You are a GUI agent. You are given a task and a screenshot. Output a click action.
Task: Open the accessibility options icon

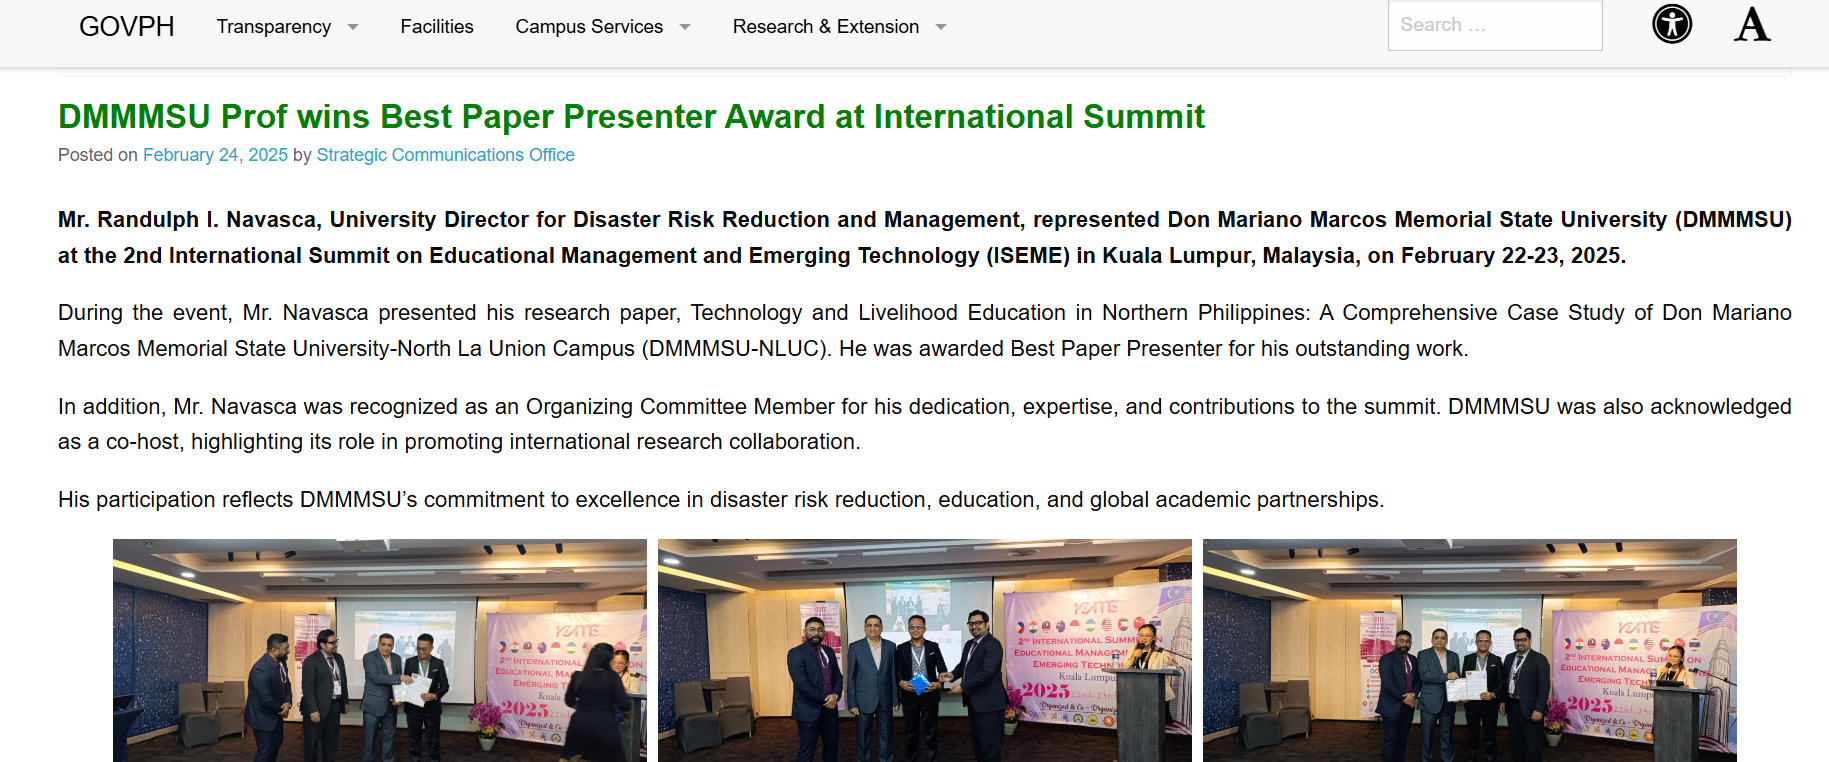click(x=1672, y=24)
